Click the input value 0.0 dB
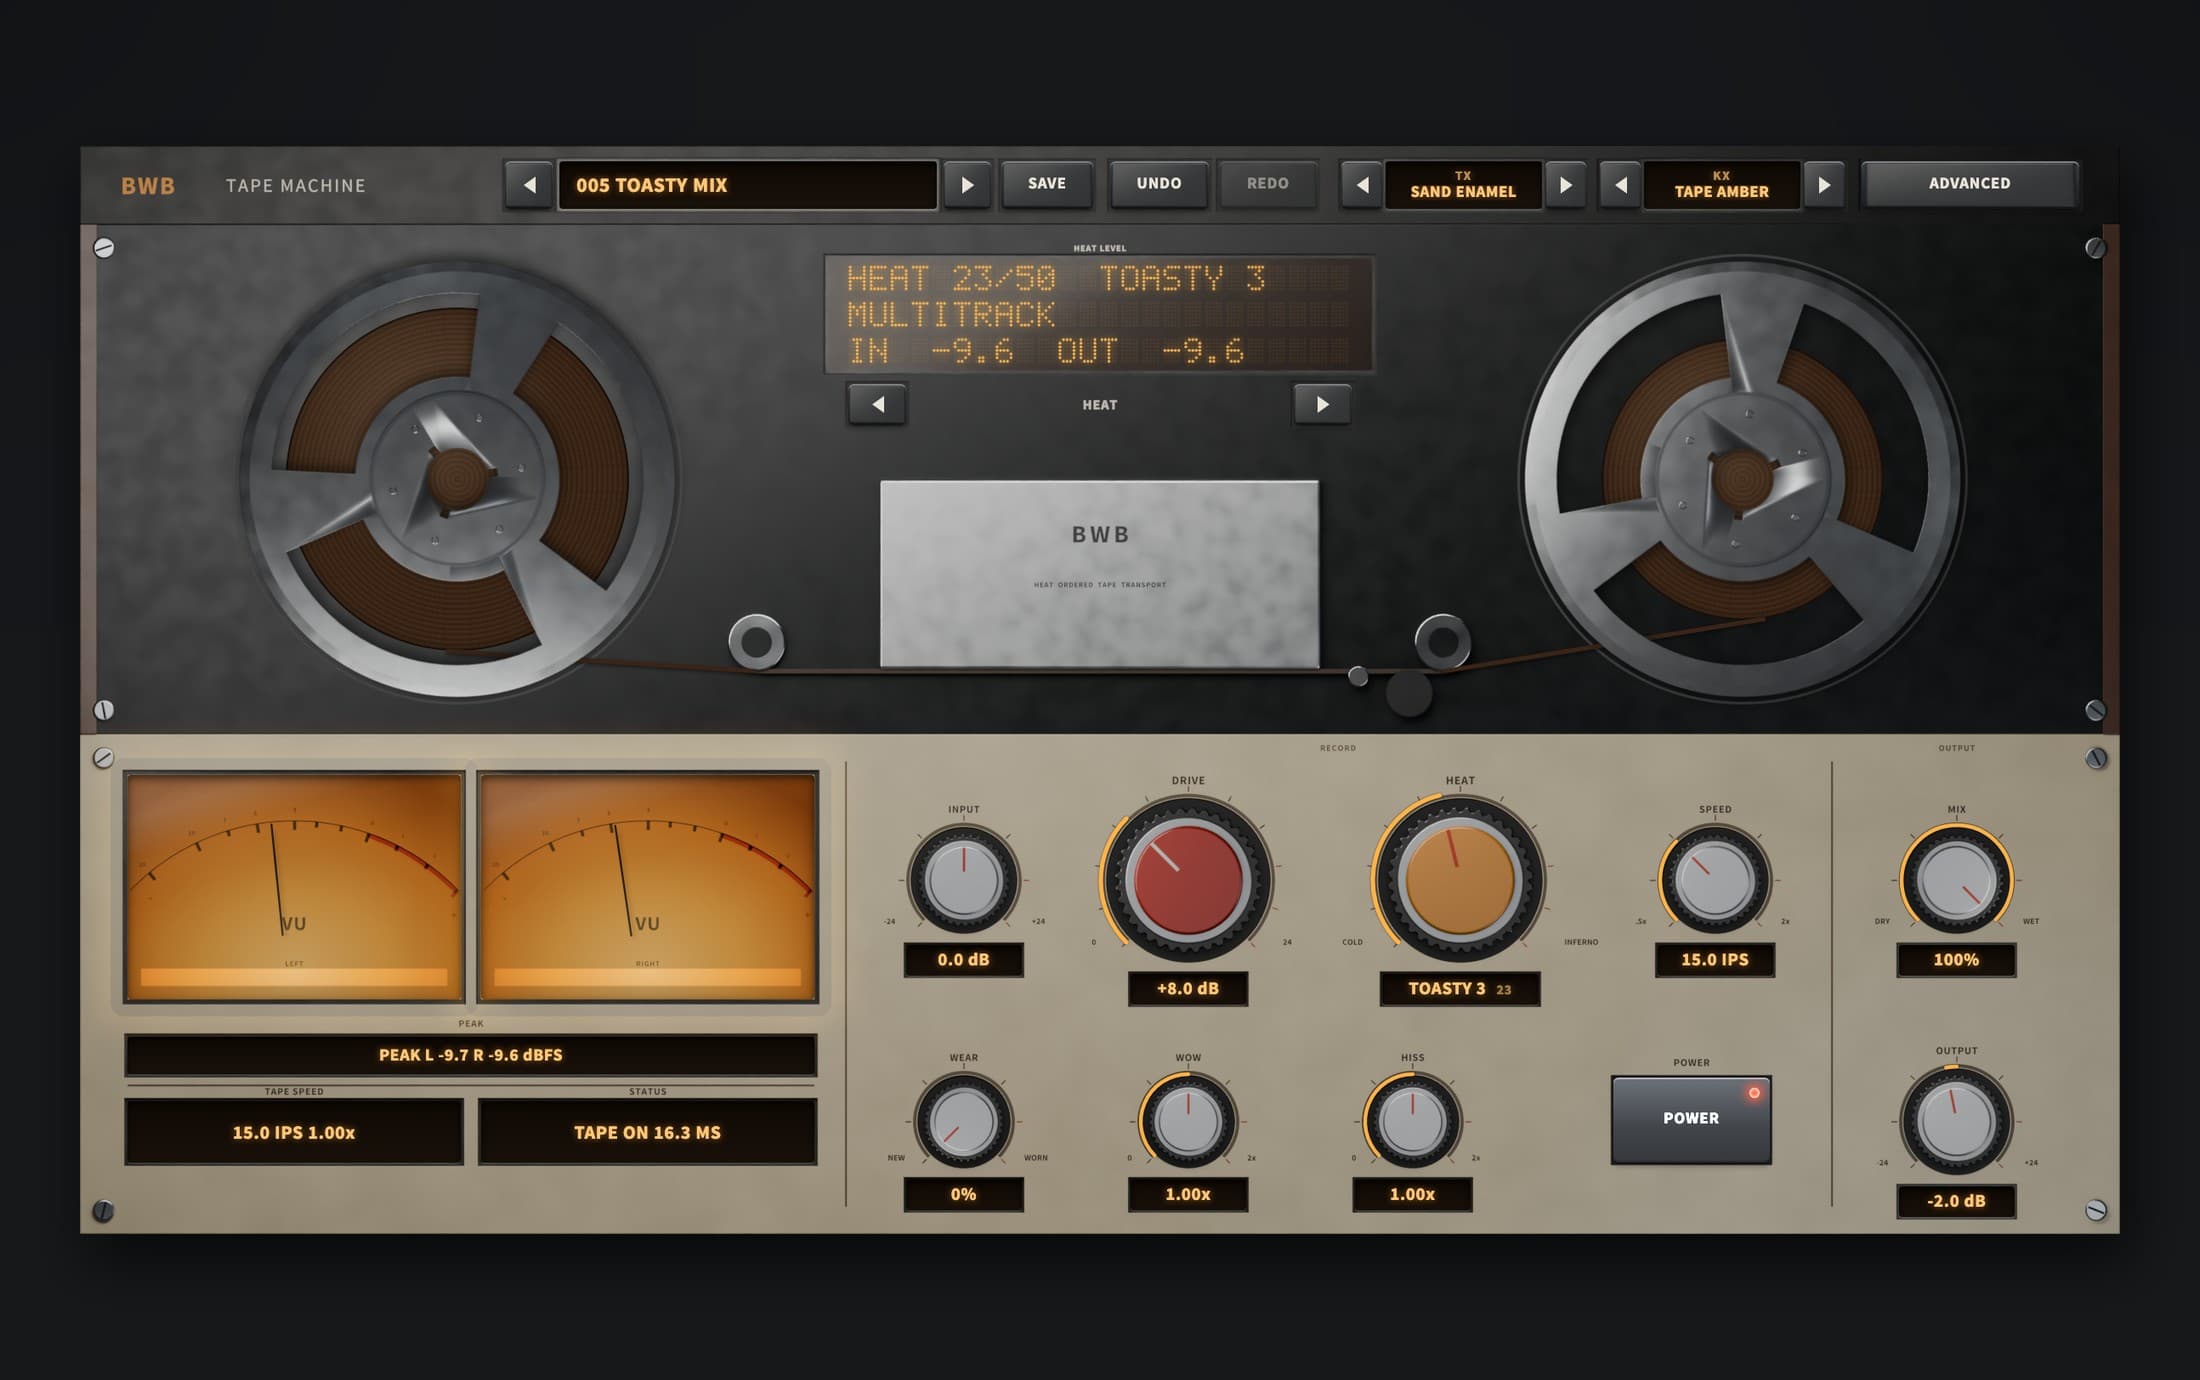The width and height of the screenshot is (2200, 1380). point(963,960)
